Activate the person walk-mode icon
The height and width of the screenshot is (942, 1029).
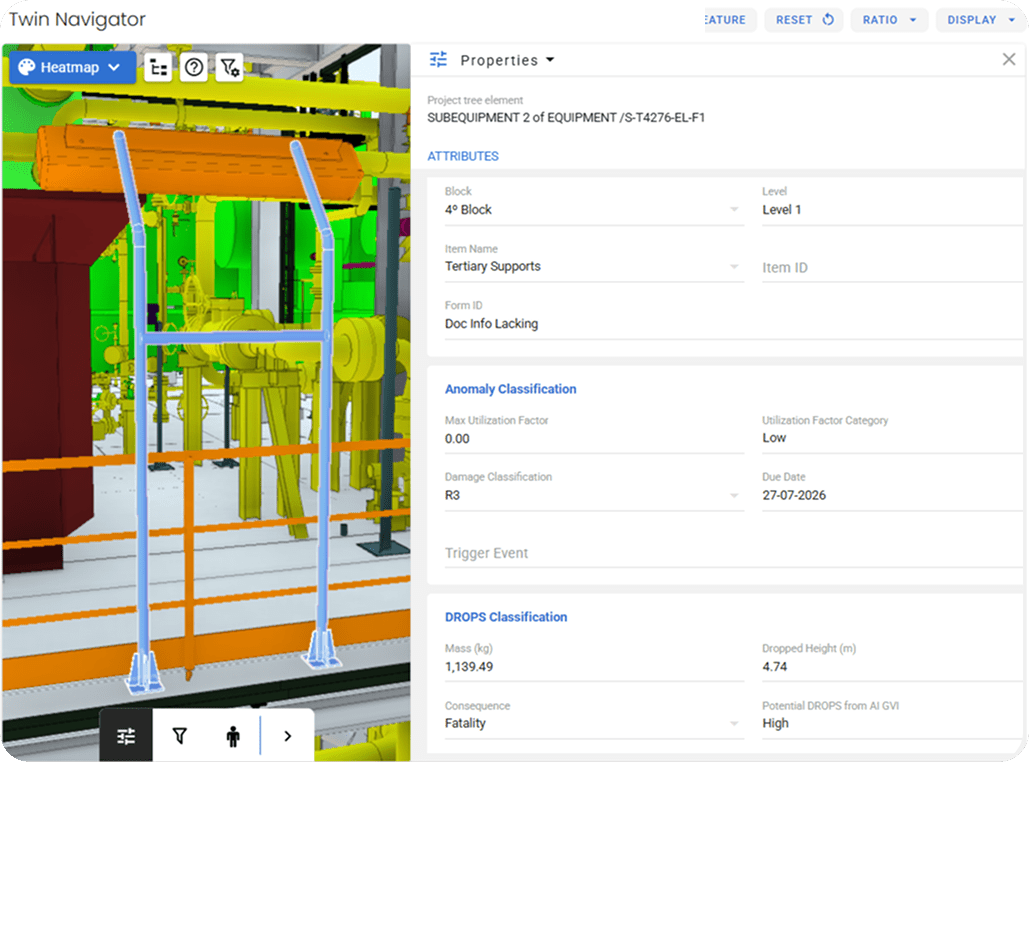click(x=233, y=736)
